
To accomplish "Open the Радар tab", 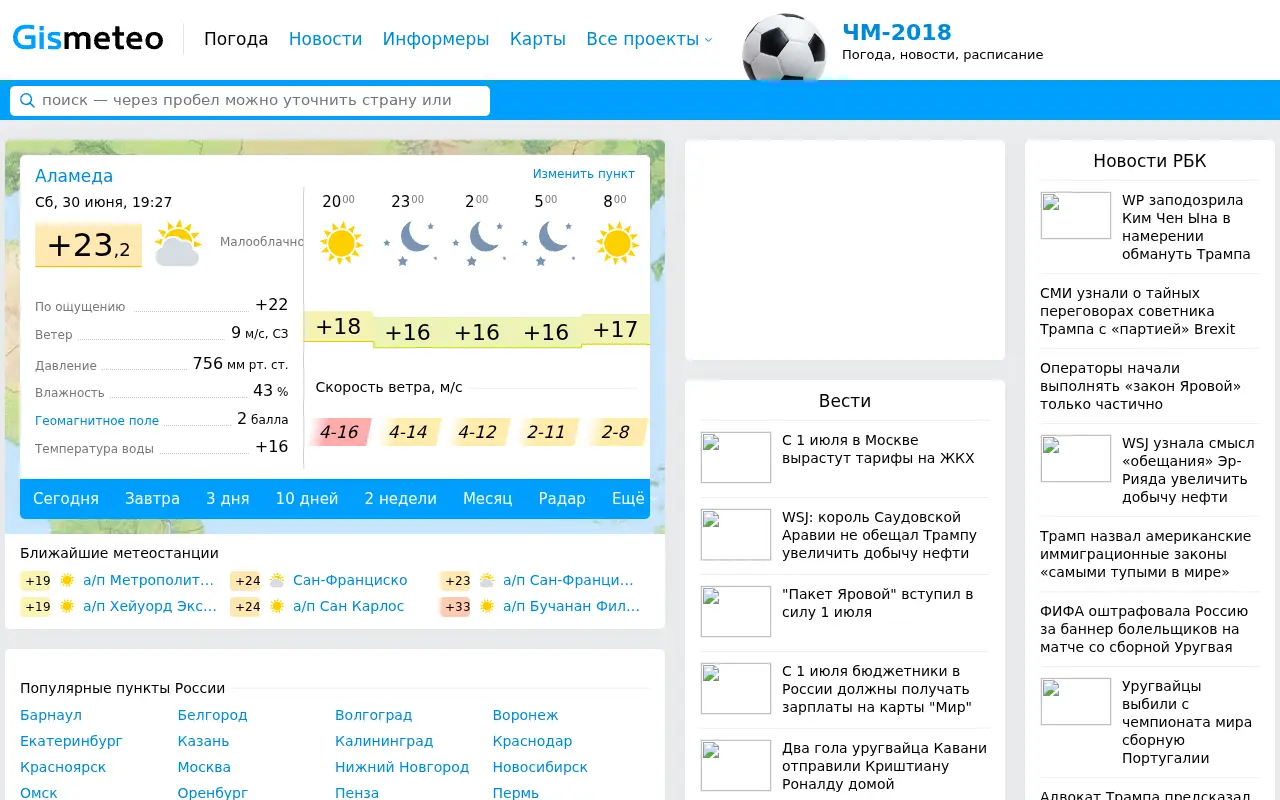I will pyautogui.click(x=562, y=498).
